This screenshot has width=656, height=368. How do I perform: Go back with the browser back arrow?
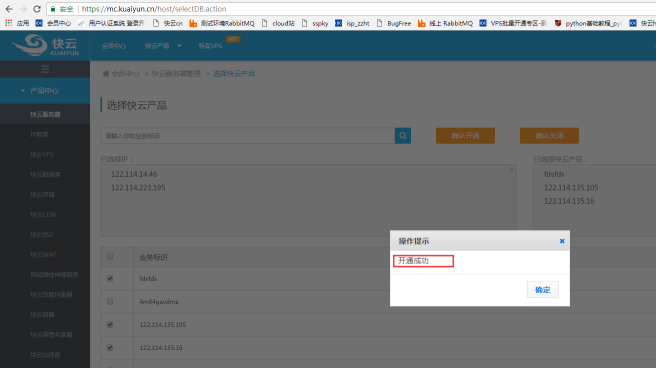pyautogui.click(x=9, y=9)
